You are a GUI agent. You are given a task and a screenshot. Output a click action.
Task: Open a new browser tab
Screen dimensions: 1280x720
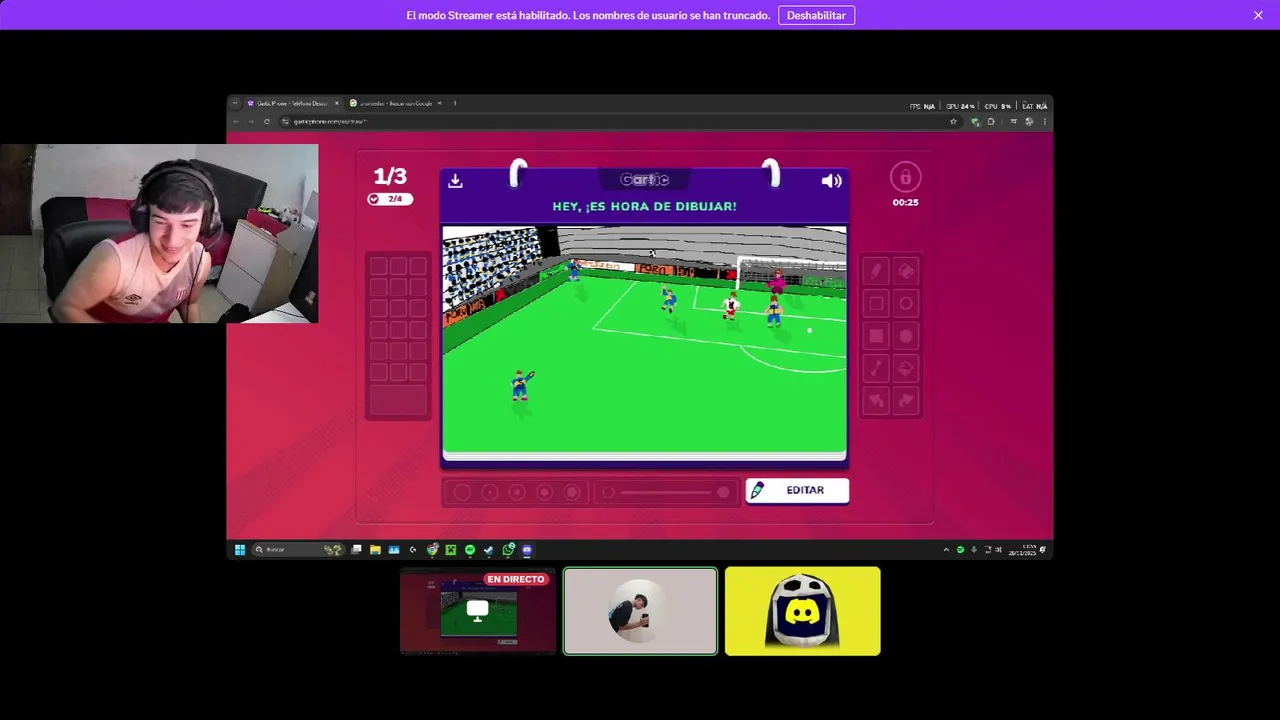click(x=455, y=103)
